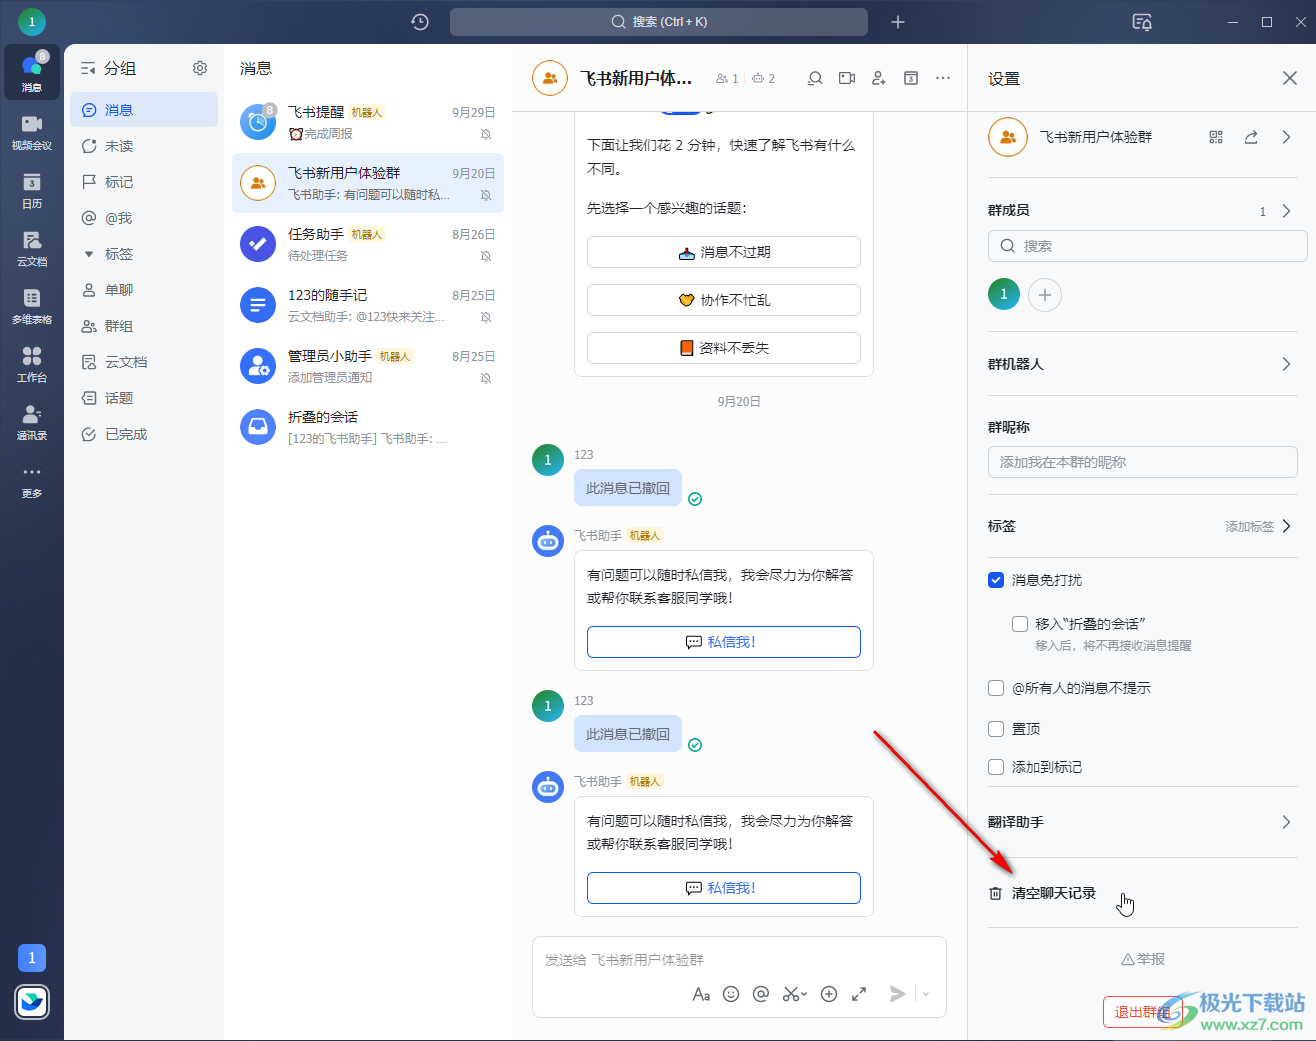Click the Messages (消息) sidebar icon

tap(32, 72)
